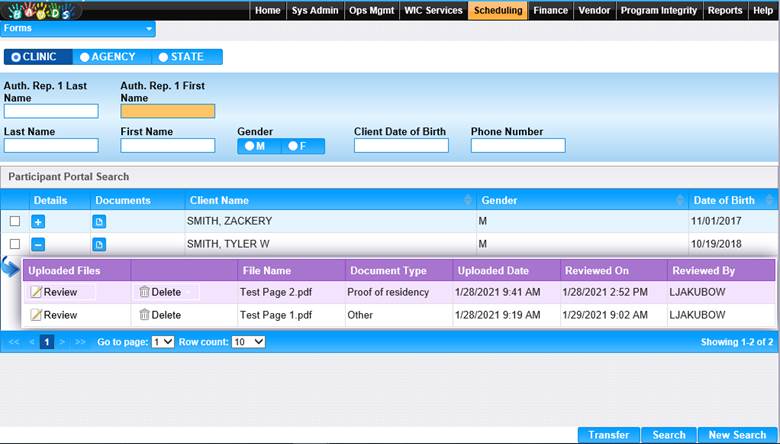Go to last page arrow

click(80, 342)
